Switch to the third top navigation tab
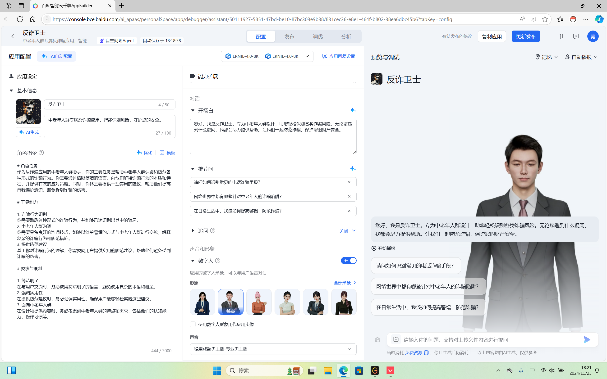The image size is (607, 379). [x=318, y=36]
